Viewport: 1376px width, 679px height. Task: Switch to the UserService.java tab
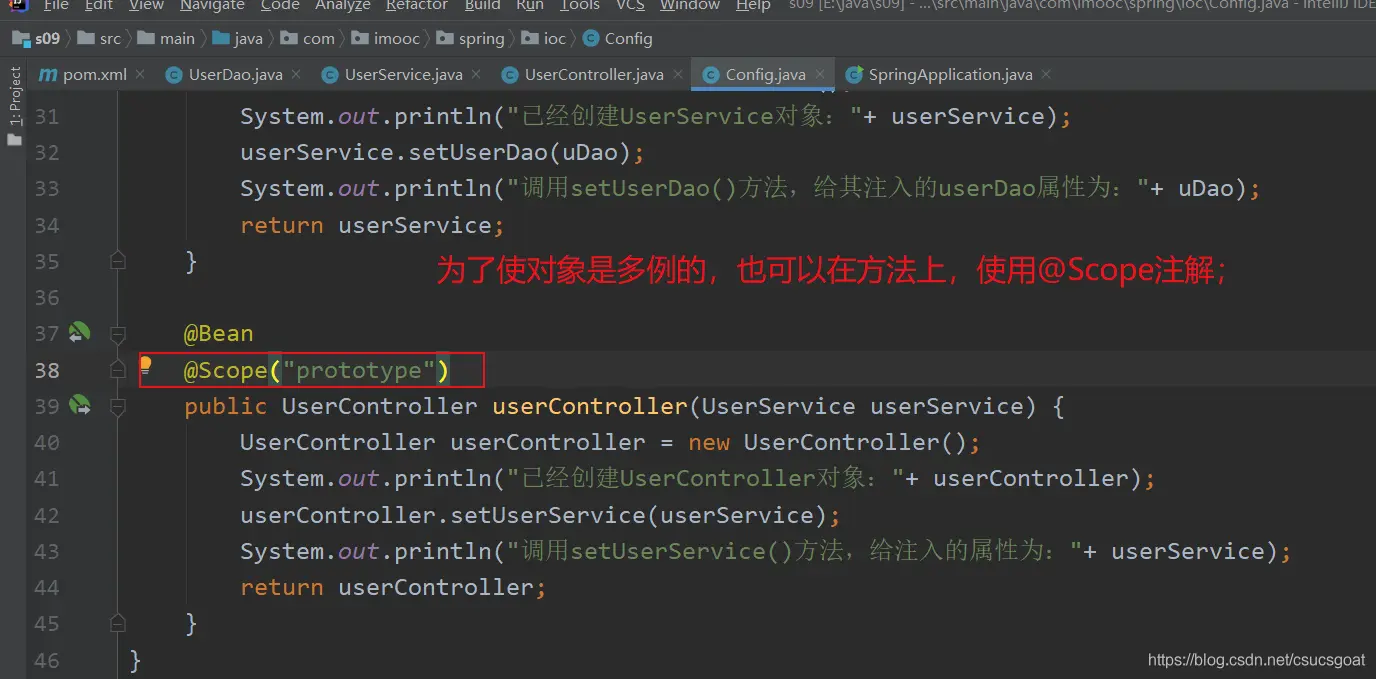(403, 74)
